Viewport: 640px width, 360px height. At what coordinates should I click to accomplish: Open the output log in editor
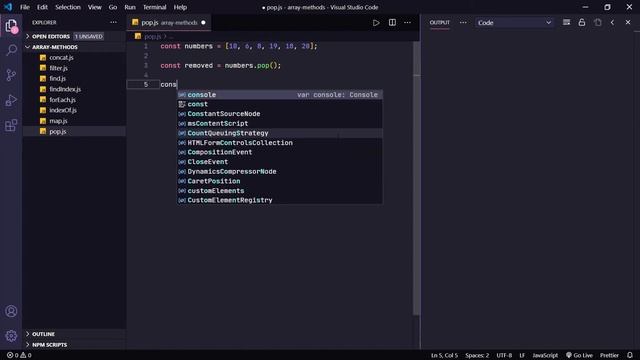point(598,22)
